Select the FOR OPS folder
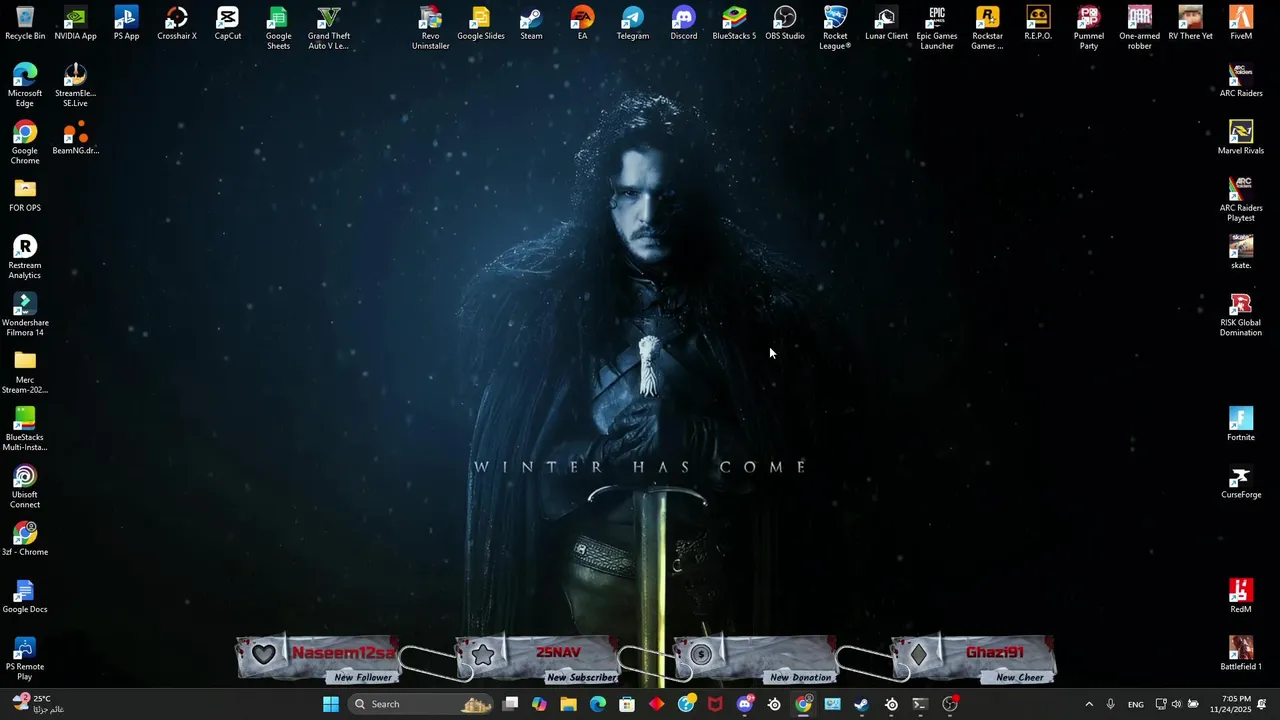 point(25,195)
